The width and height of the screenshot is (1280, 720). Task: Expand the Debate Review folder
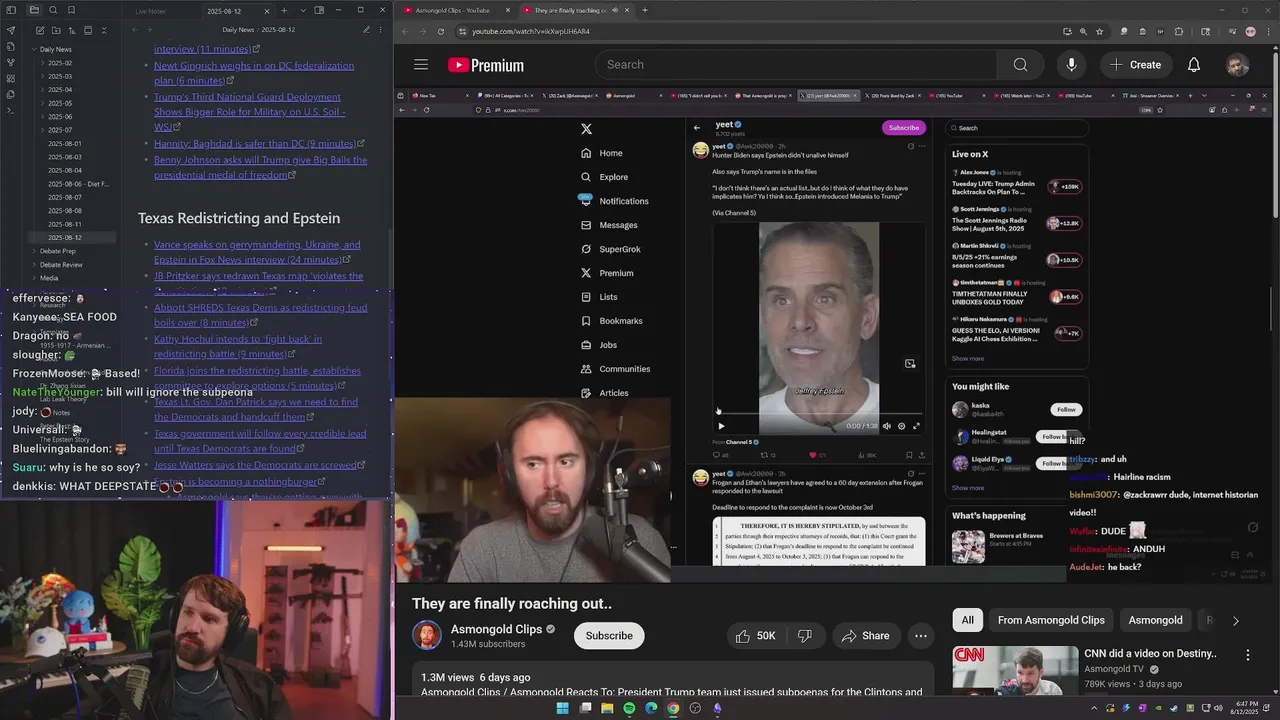[x=61, y=265]
